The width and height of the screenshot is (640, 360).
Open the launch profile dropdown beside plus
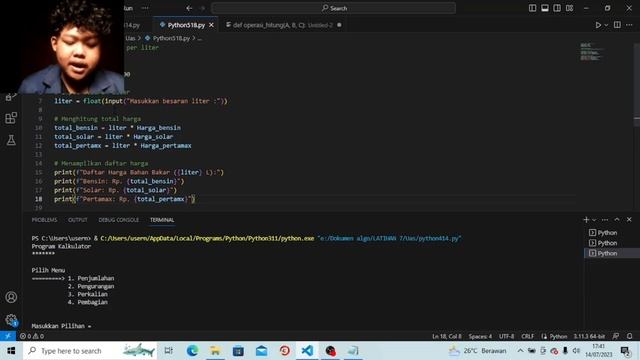pos(594,220)
